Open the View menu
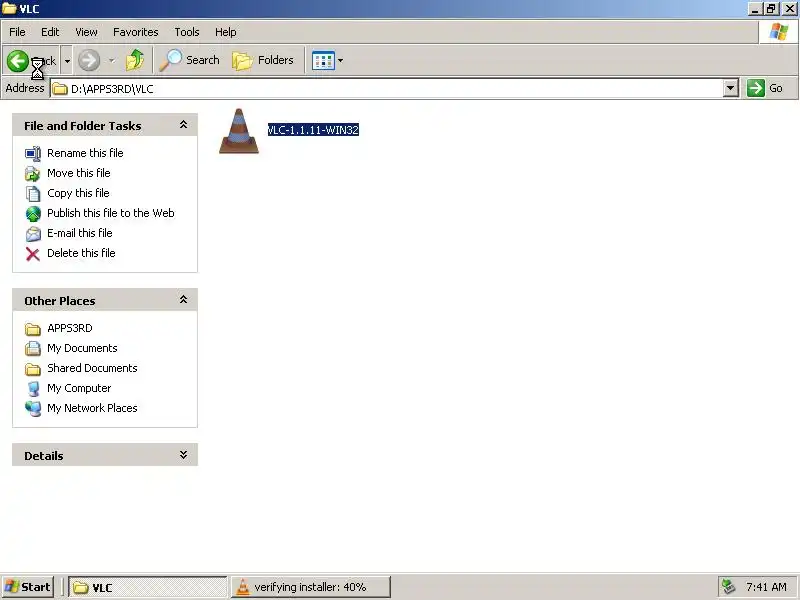800x600 pixels. tap(86, 32)
